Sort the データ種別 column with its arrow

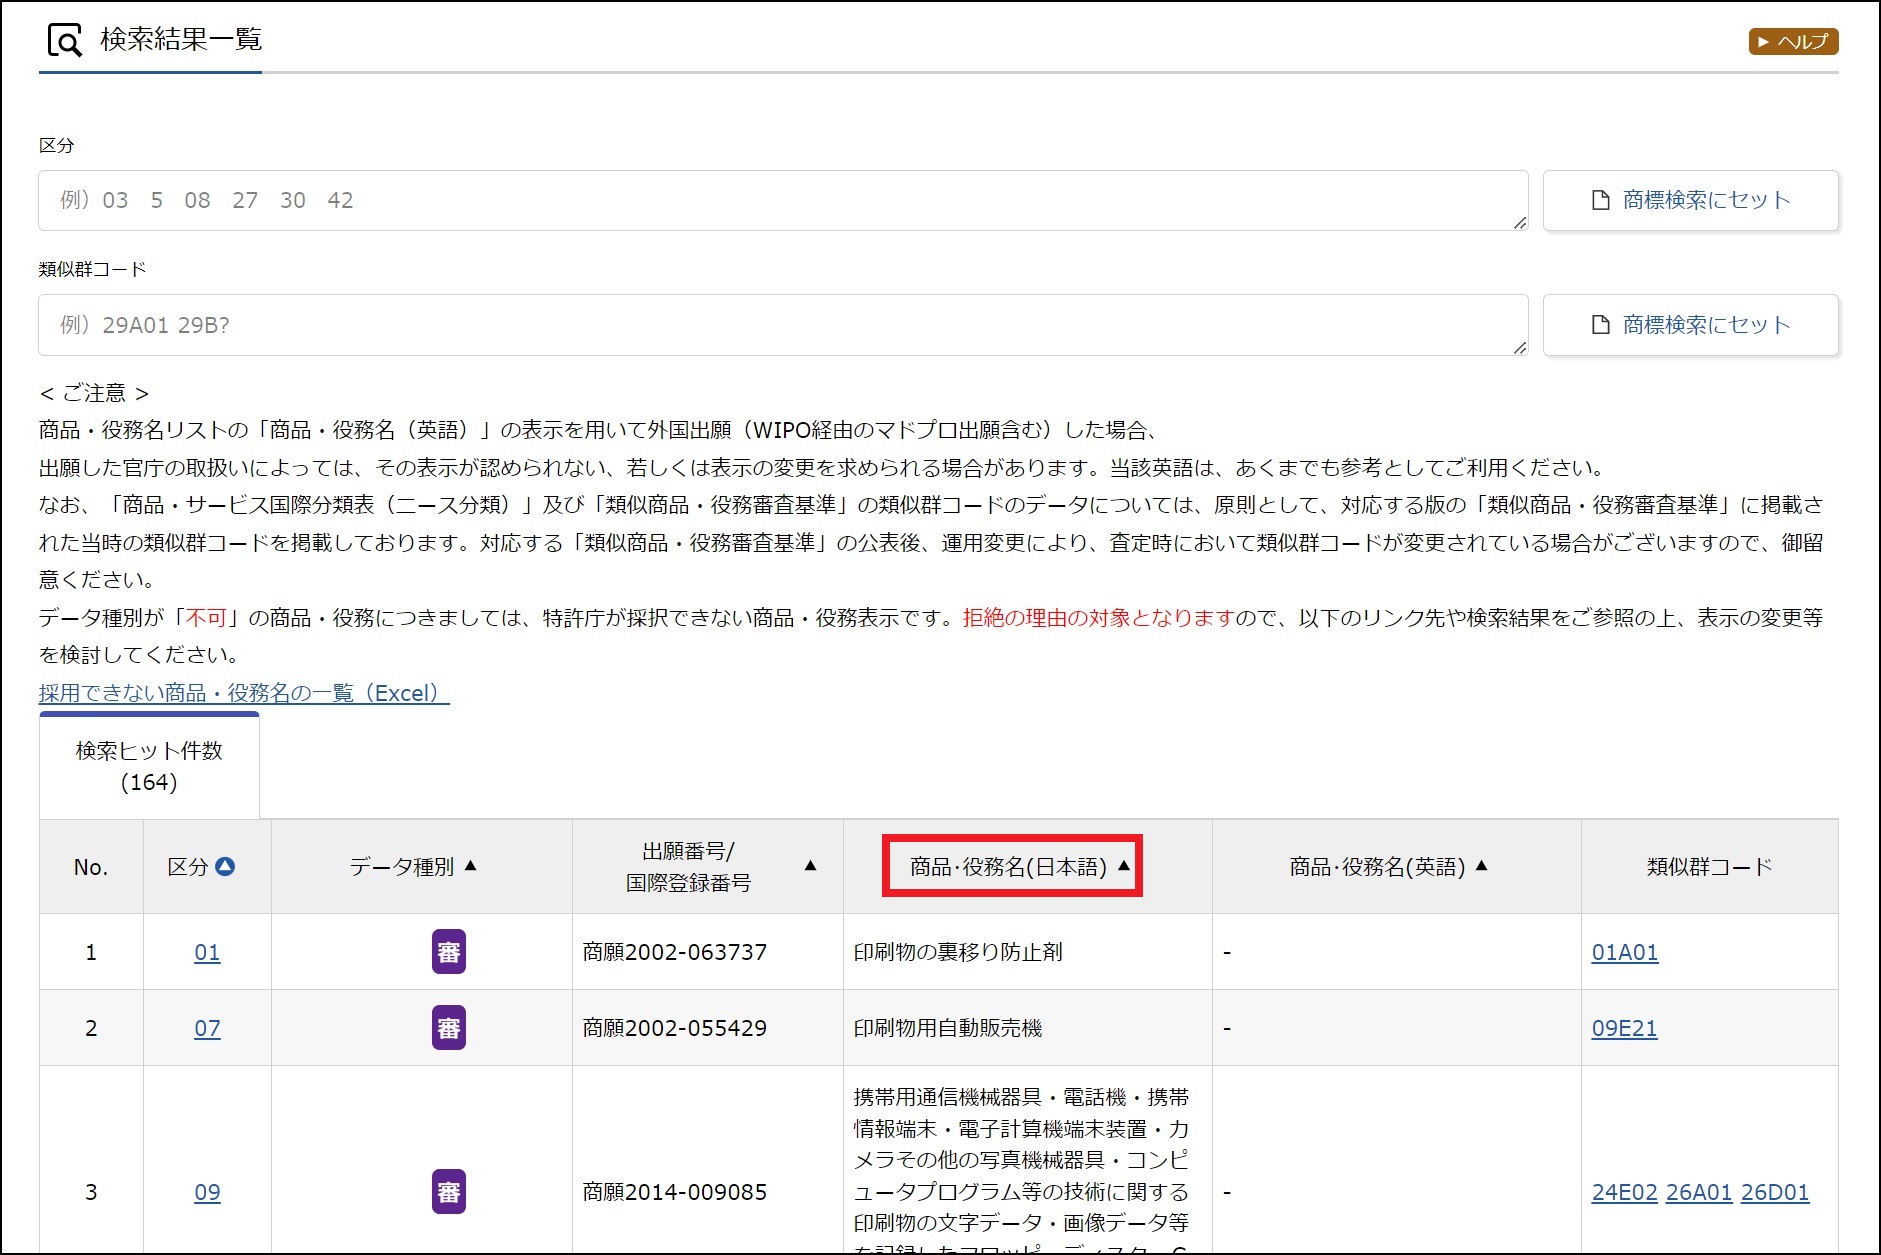[x=471, y=866]
